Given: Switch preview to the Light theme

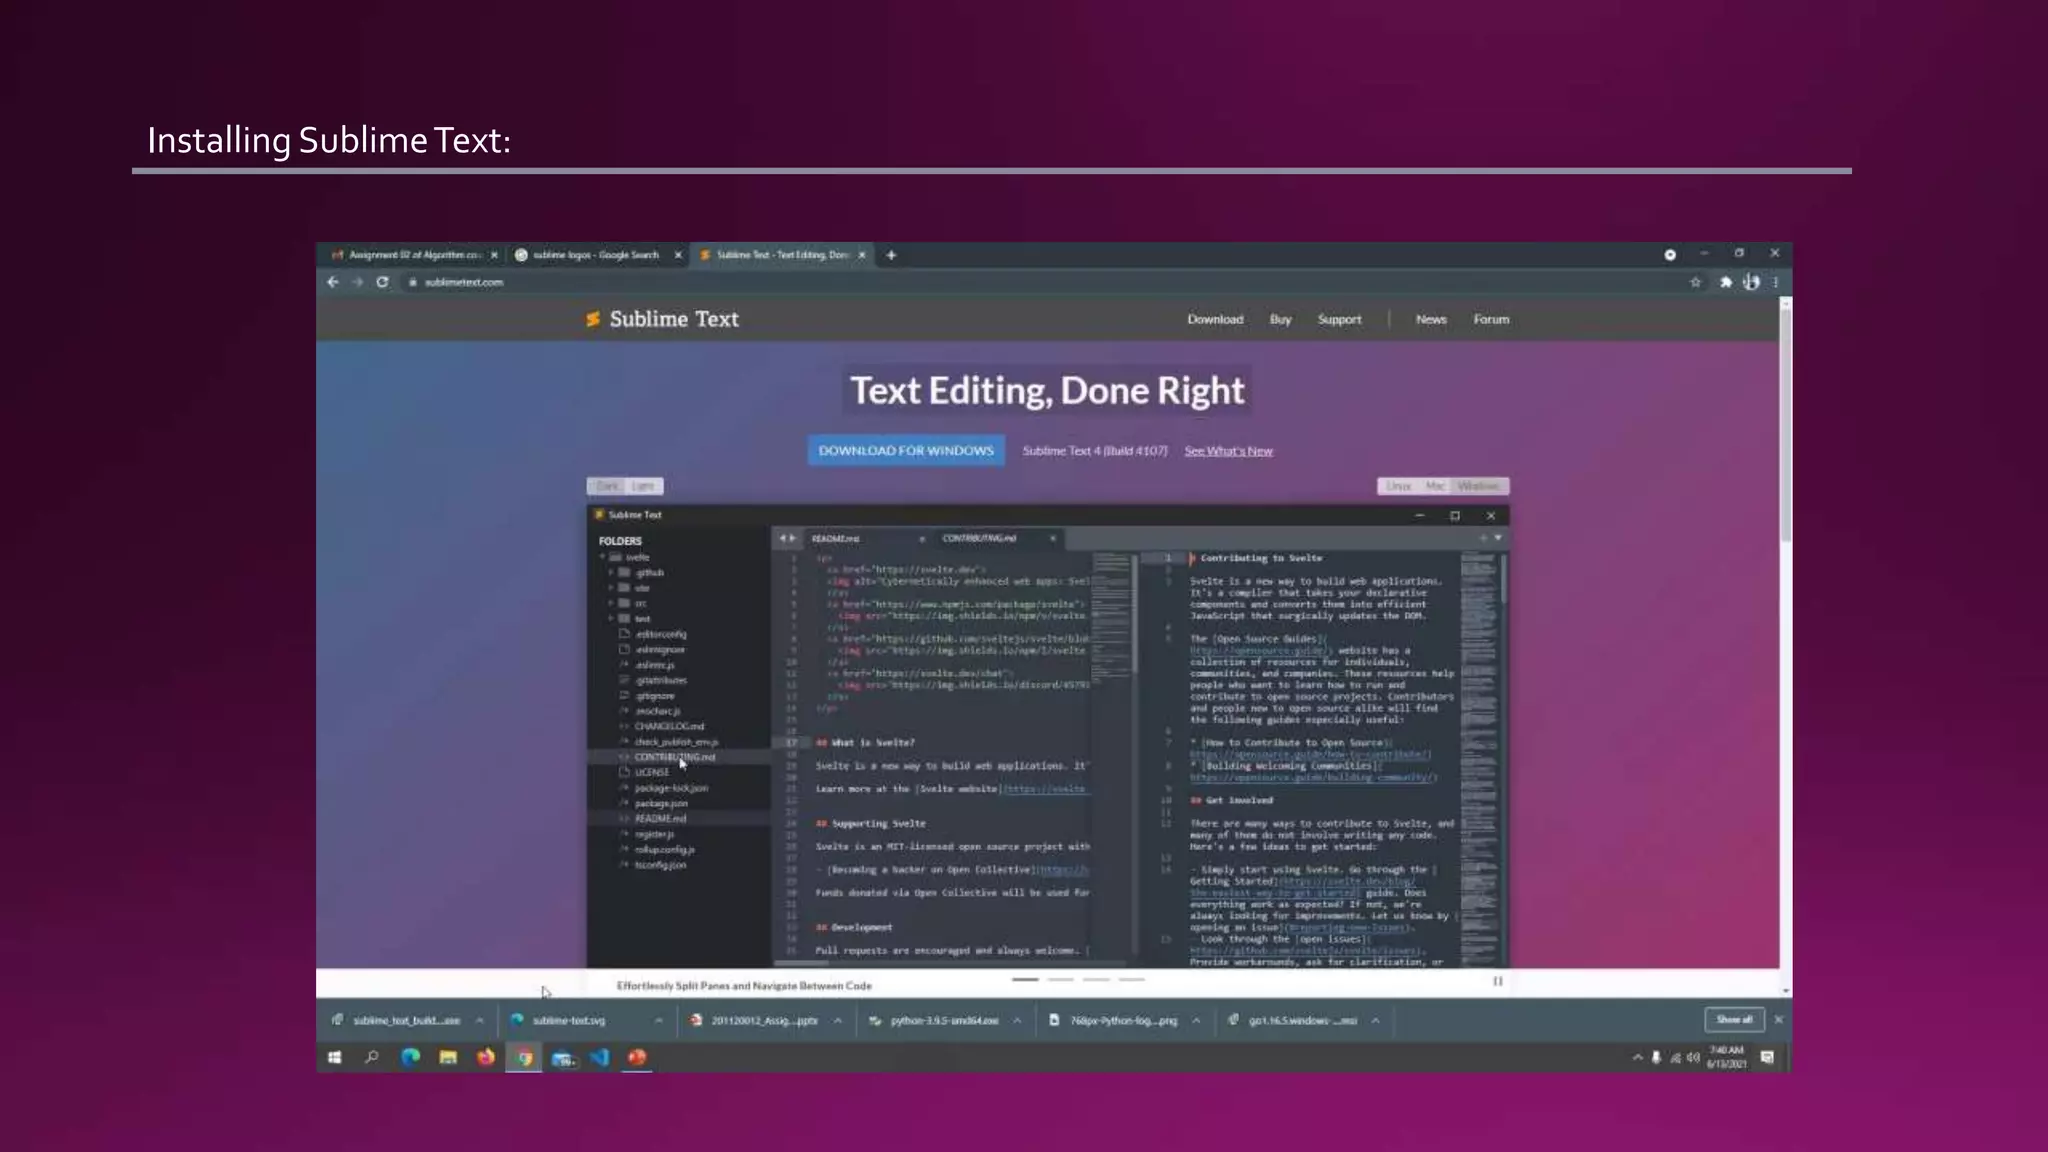Looking at the screenshot, I should click(x=643, y=486).
